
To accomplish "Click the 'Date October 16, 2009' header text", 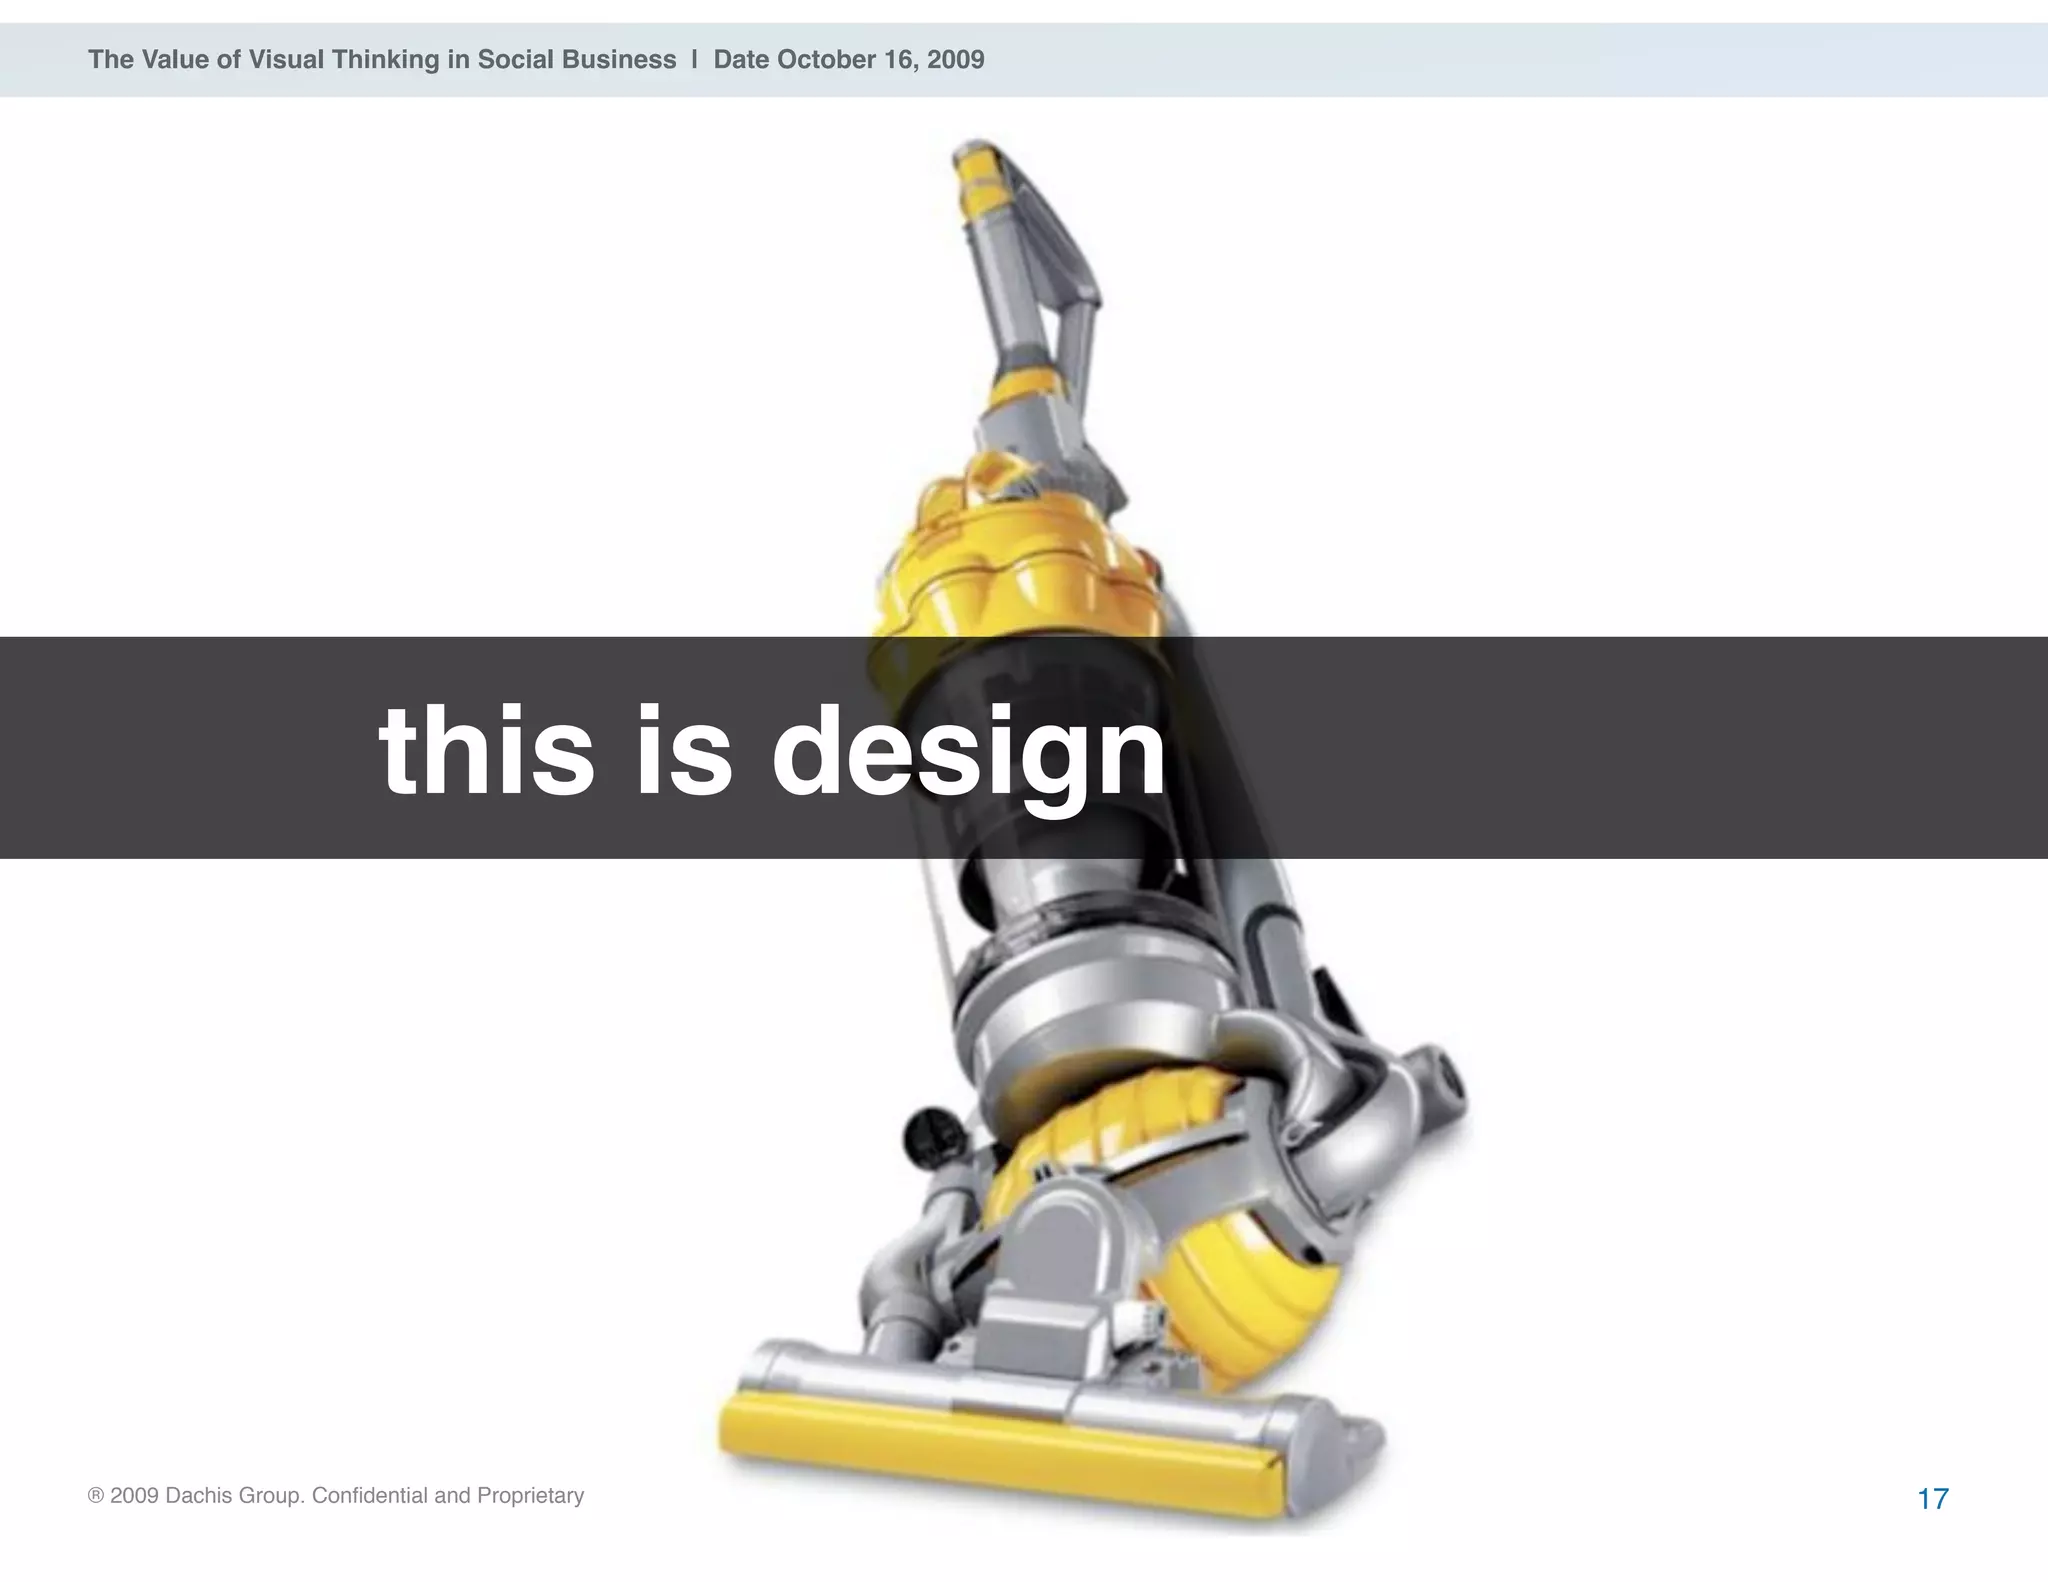I will [x=849, y=60].
